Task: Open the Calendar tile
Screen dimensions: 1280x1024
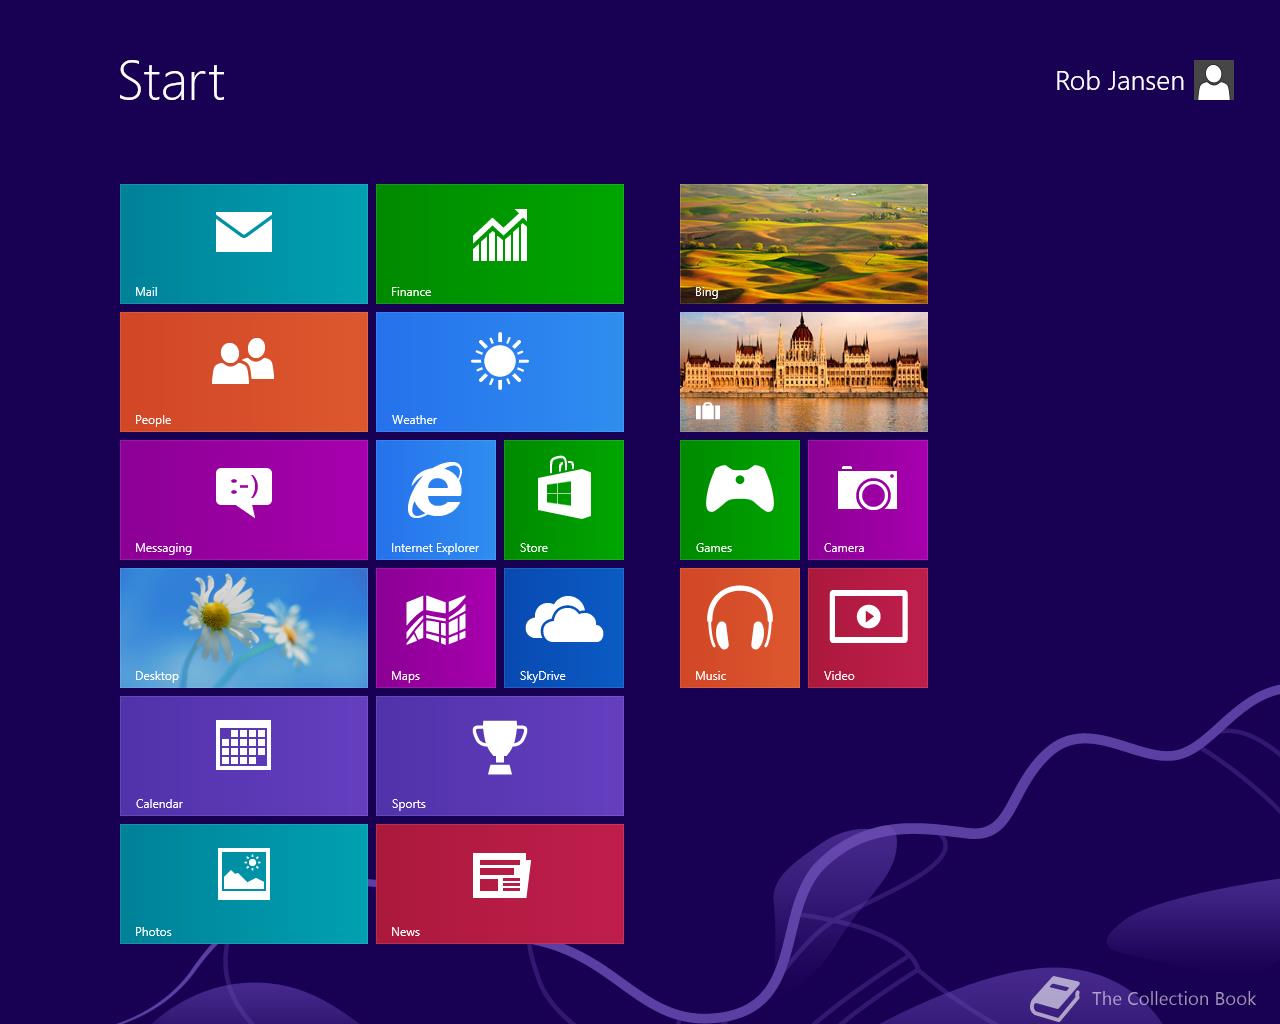Action: point(244,756)
